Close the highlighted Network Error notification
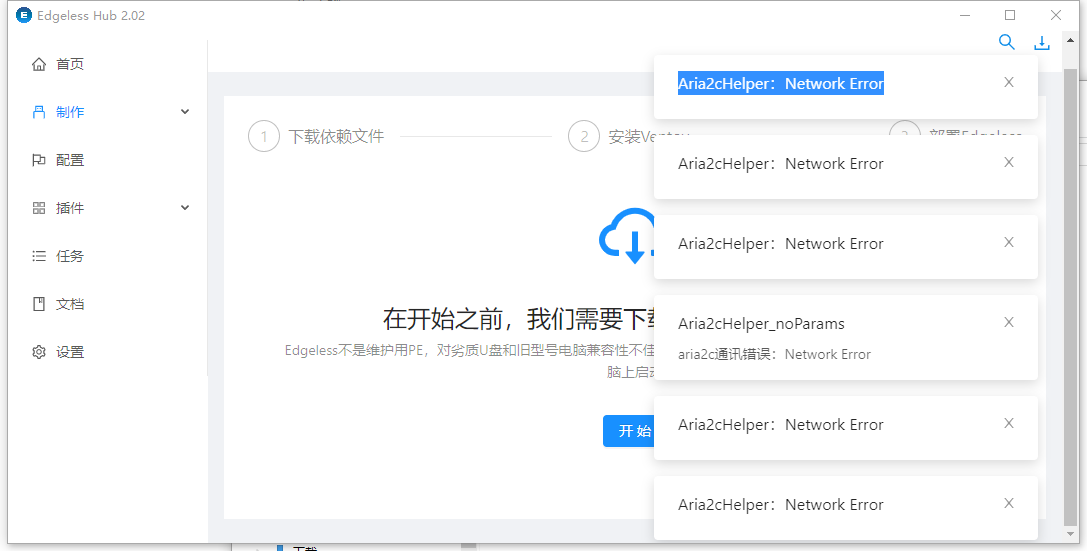The height and width of the screenshot is (551, 1087). tap(1009, 82)
